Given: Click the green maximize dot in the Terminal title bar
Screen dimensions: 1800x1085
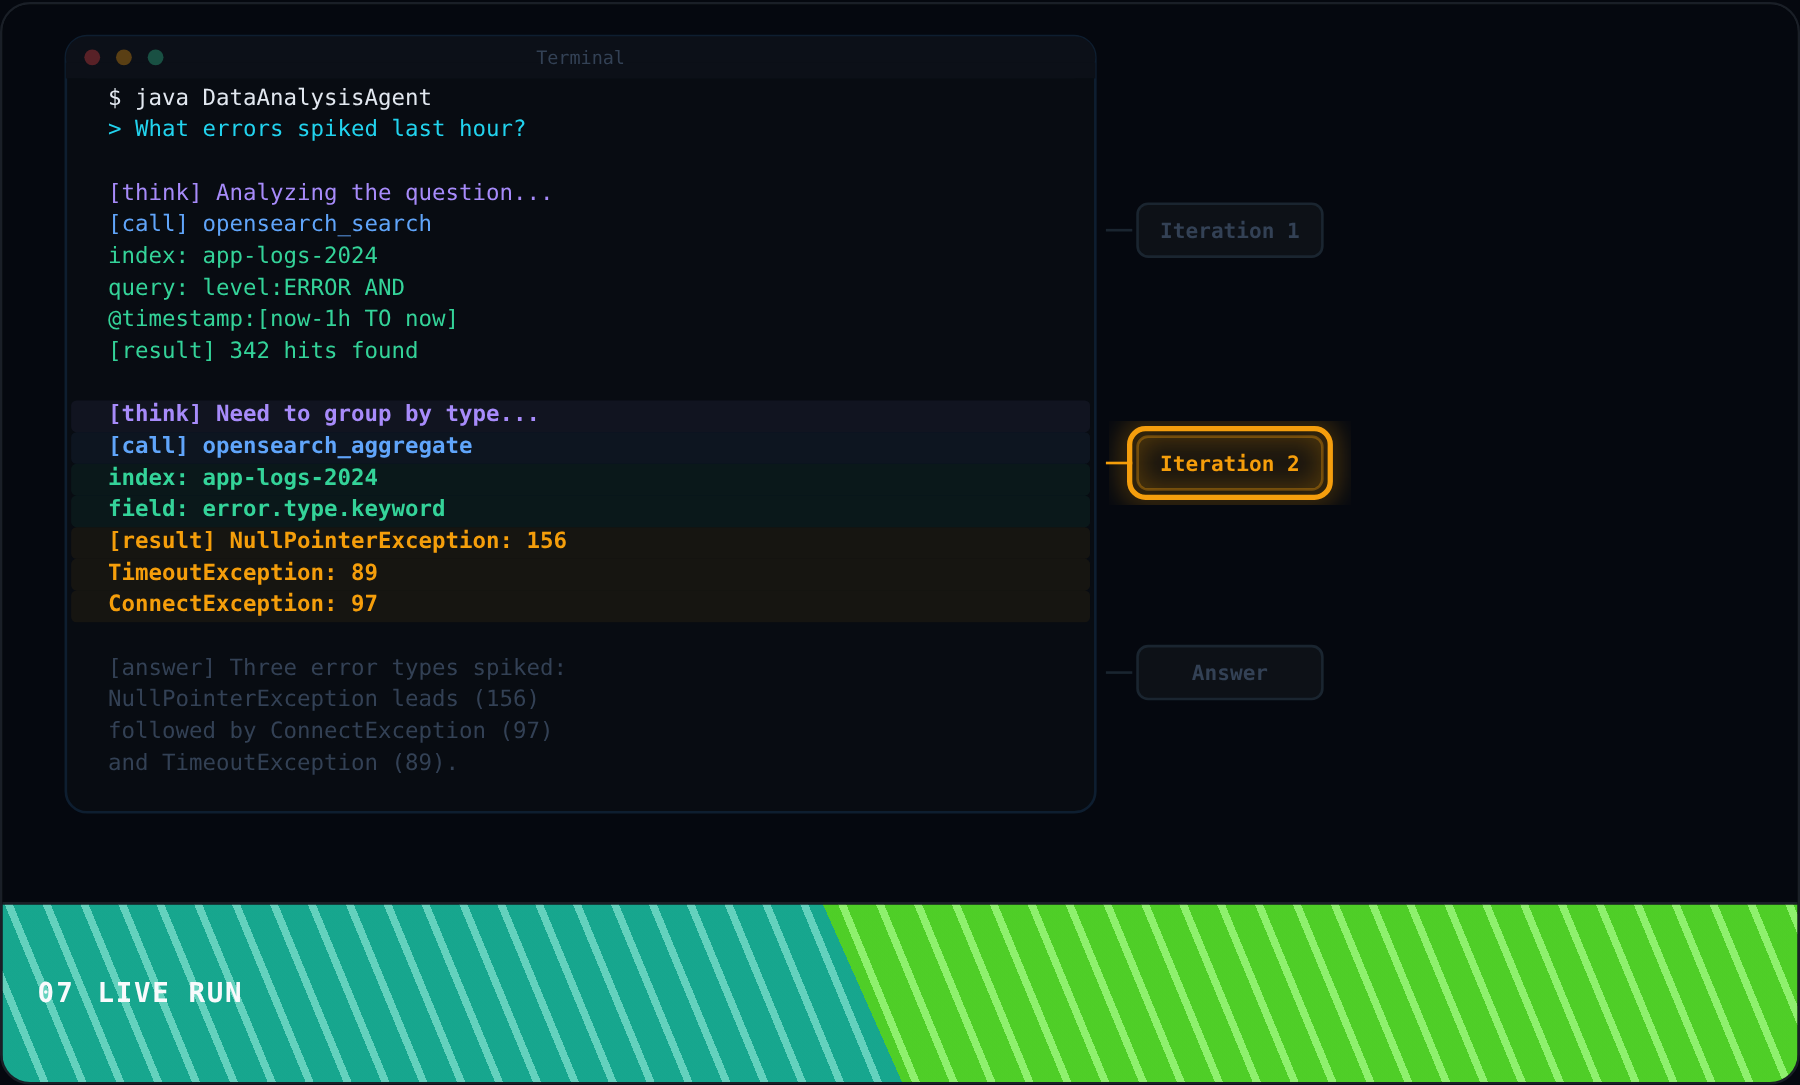Looking at the screenshot, I should coord(155,58).
